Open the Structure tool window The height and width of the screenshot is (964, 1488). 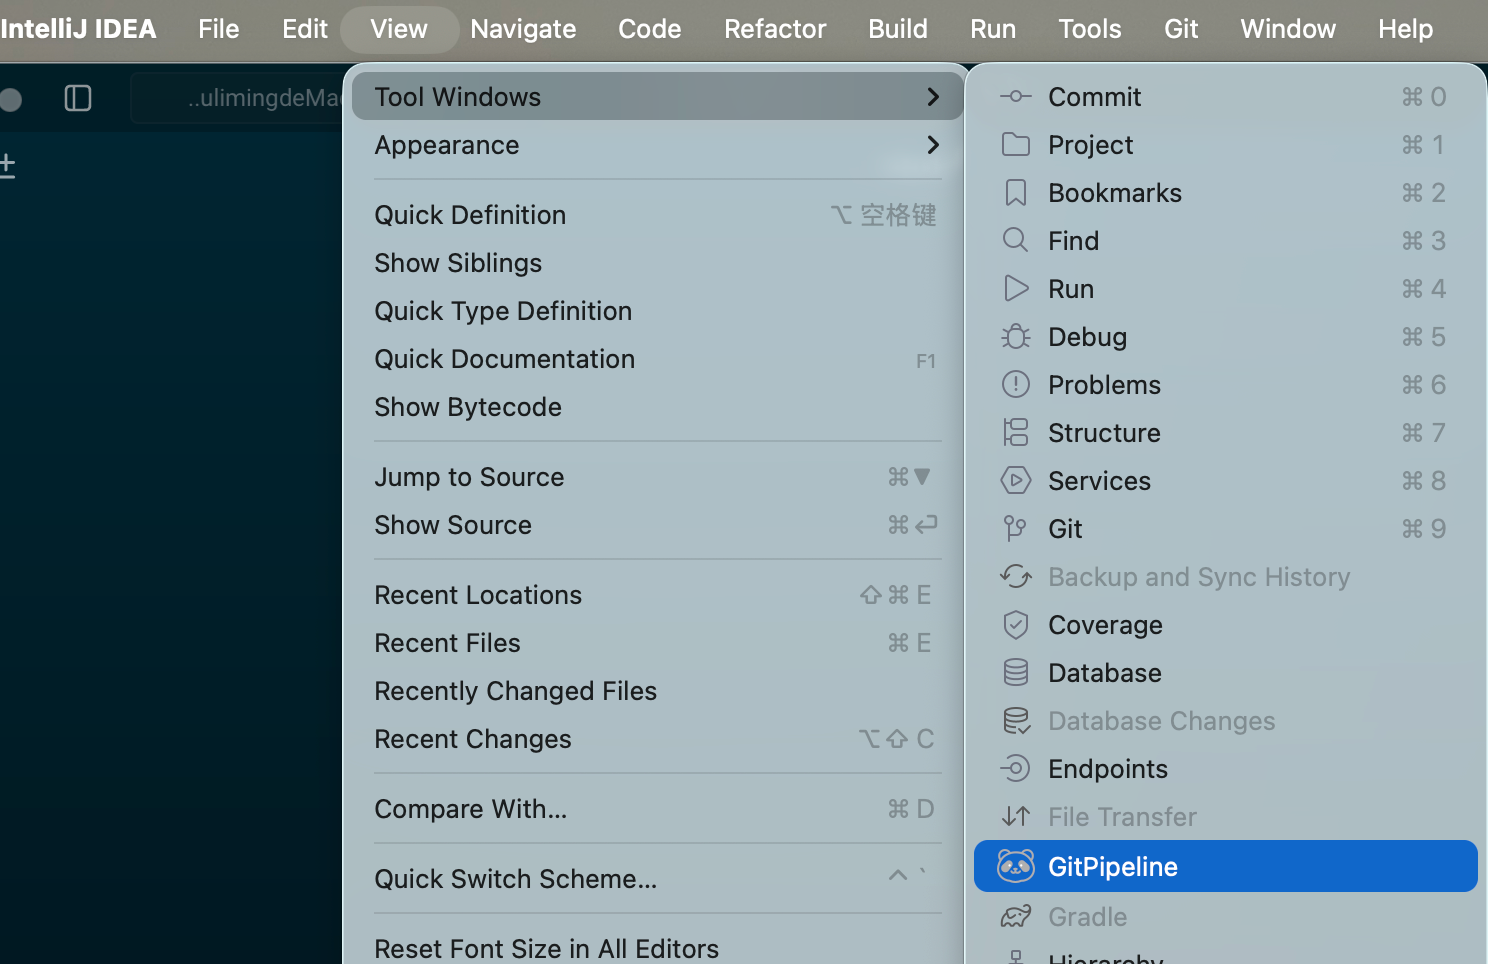click(1104, 432)
